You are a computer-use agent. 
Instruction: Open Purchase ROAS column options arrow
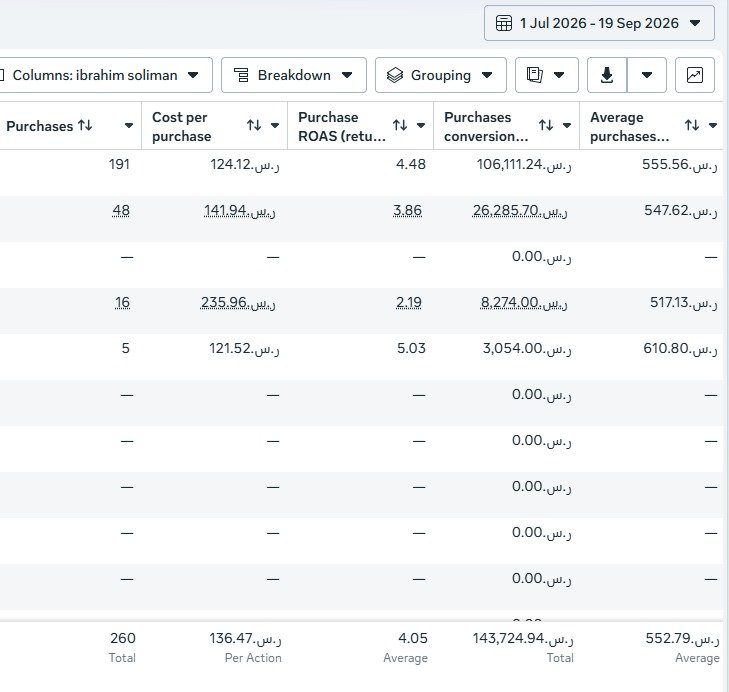421,126
